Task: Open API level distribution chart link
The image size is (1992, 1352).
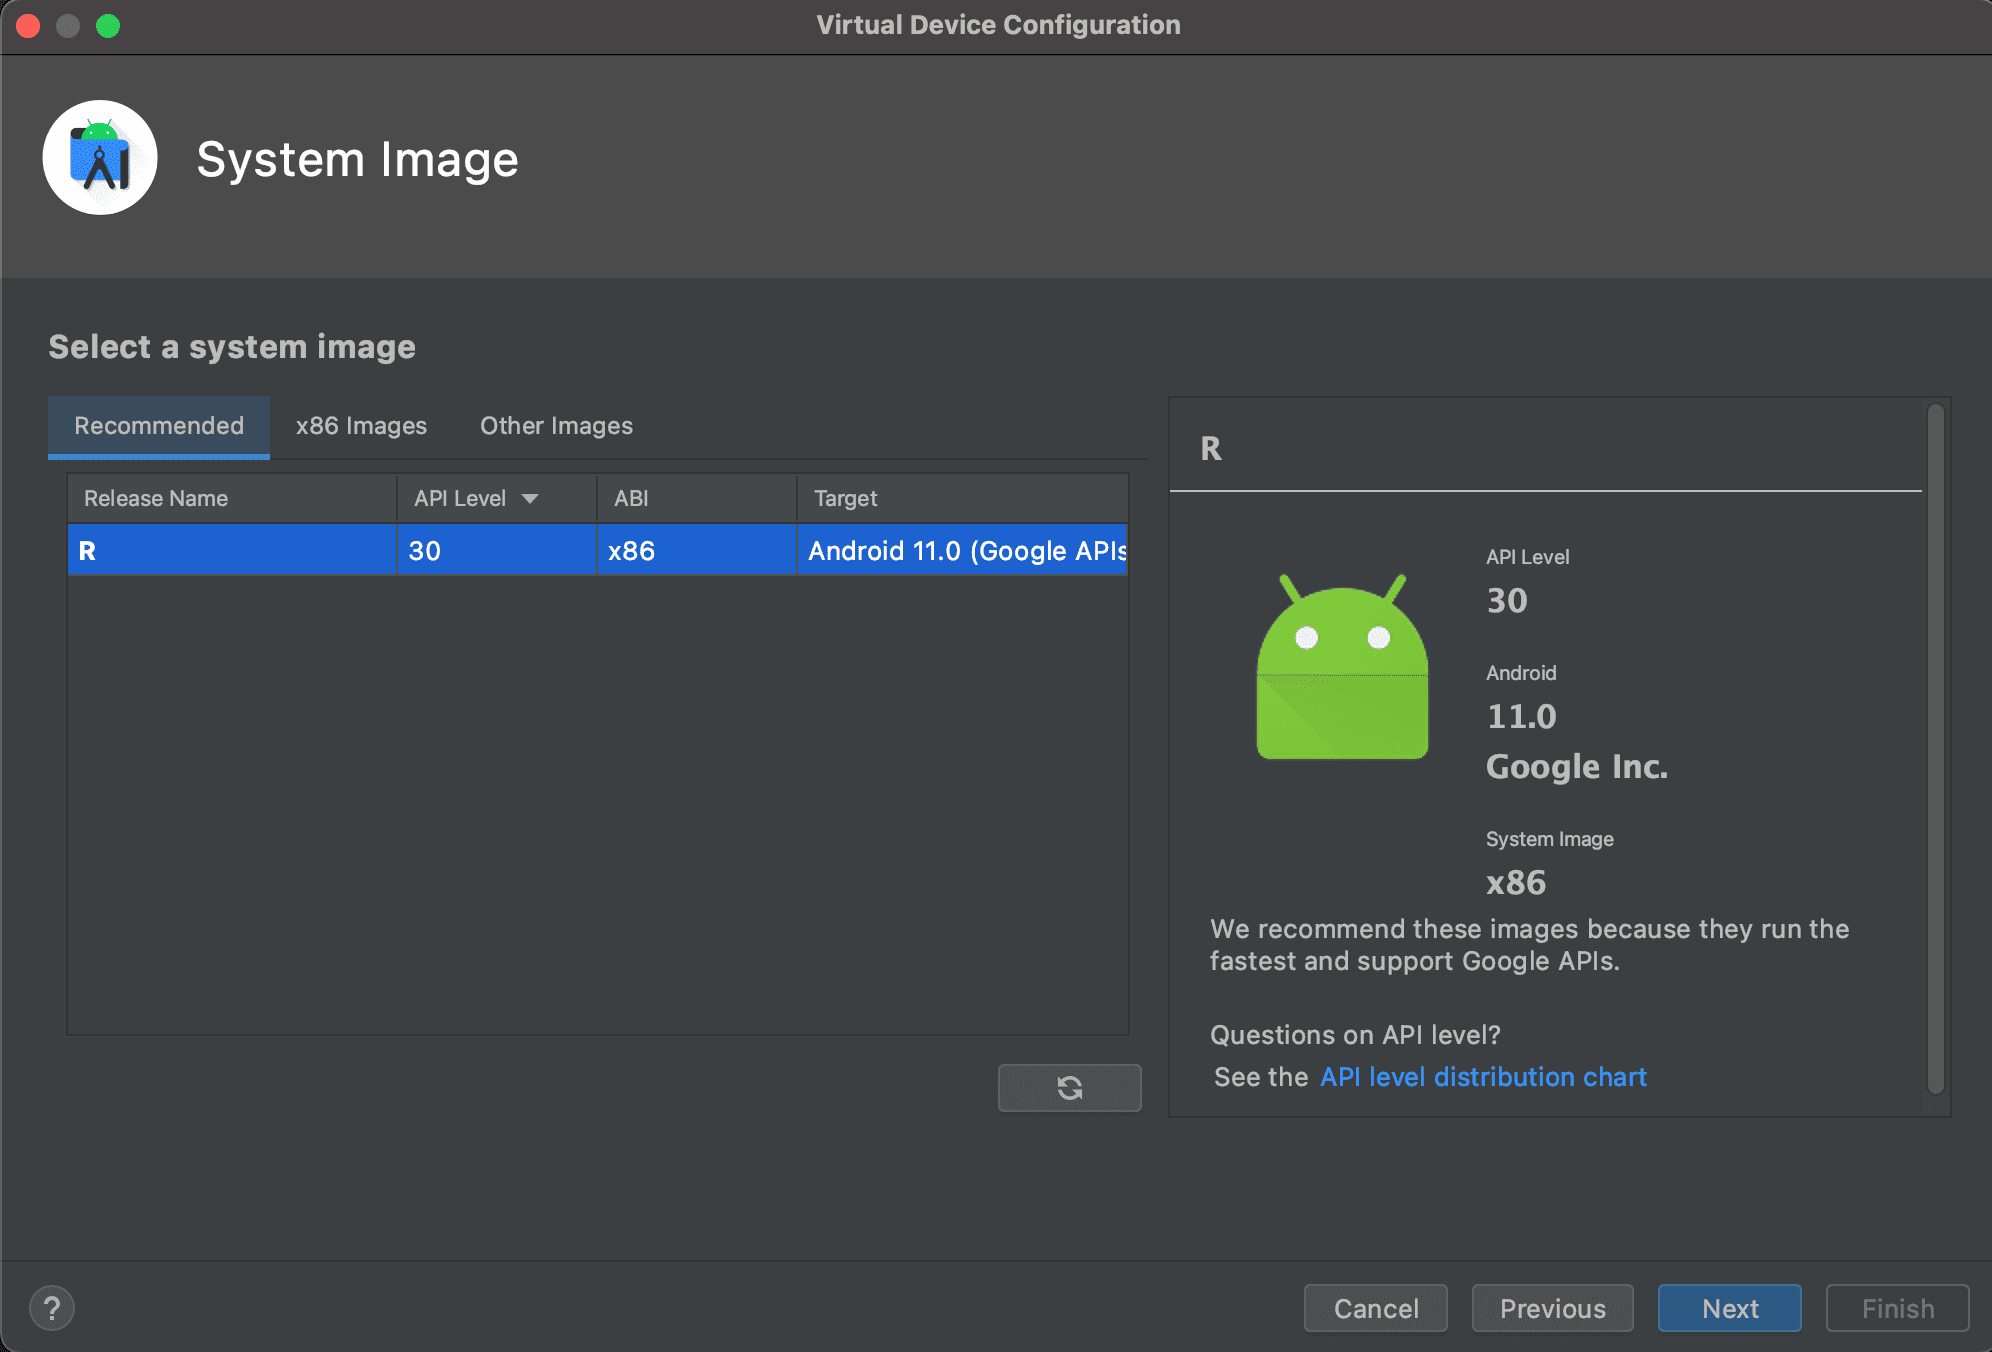Action: [1483, 1077]
